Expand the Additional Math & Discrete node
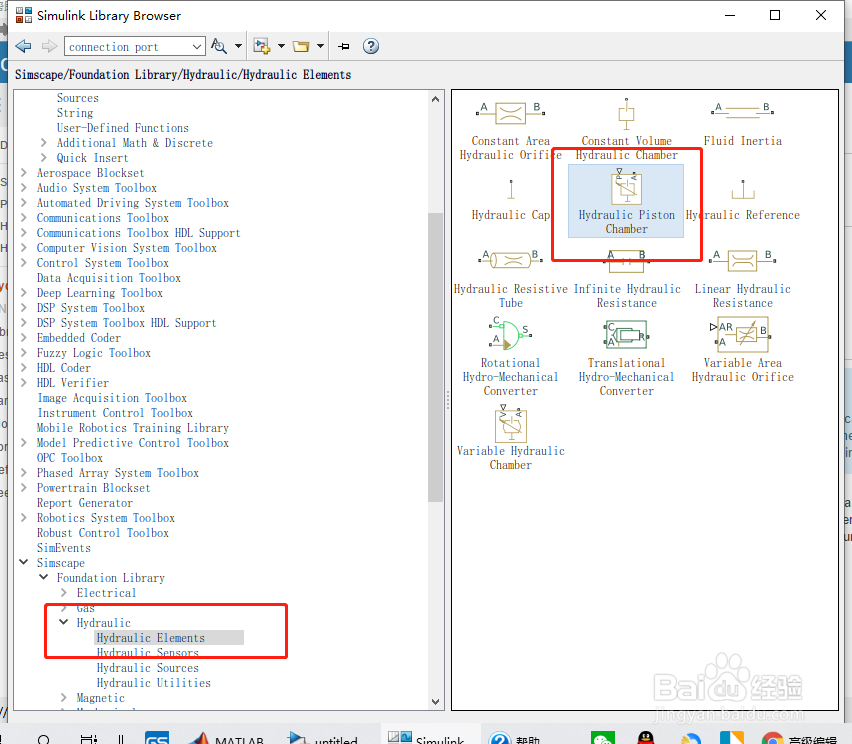The height and width of the screenshot is (744, 852). click(43, 142)
